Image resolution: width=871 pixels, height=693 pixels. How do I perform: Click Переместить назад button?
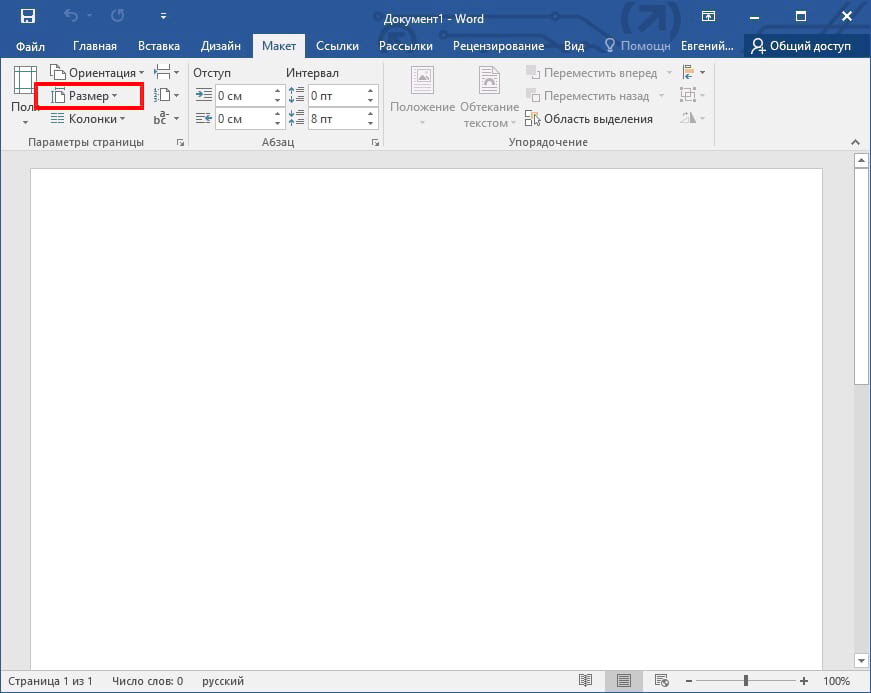[588, 96]
